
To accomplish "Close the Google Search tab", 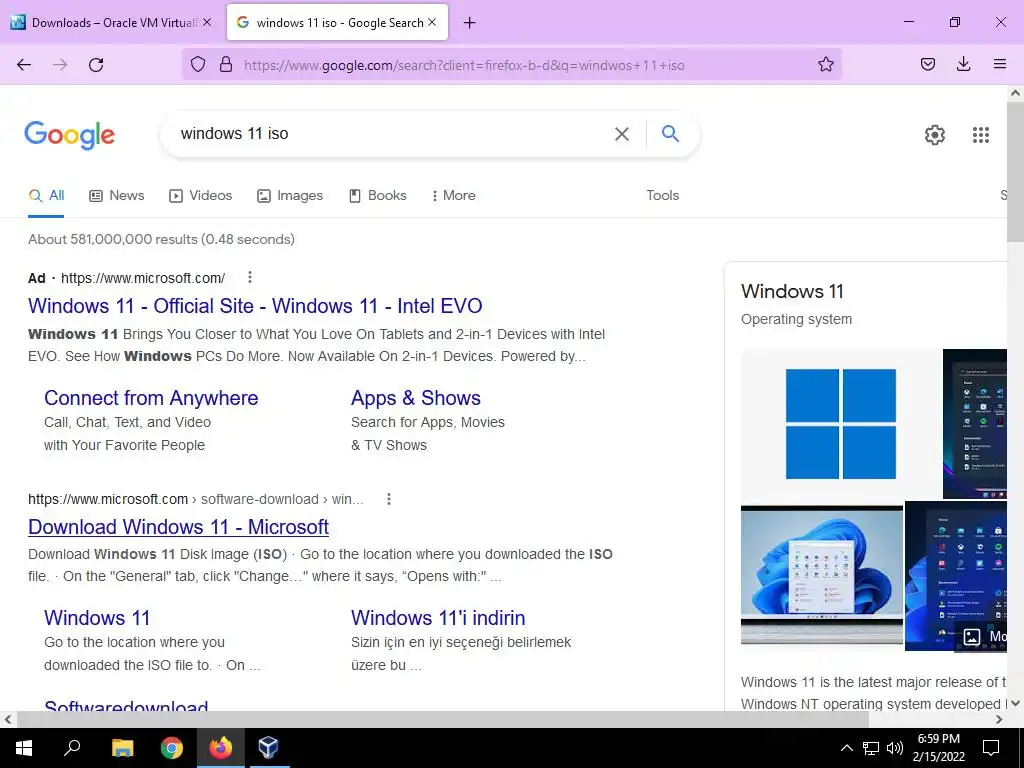I will (x=432, y=22).
